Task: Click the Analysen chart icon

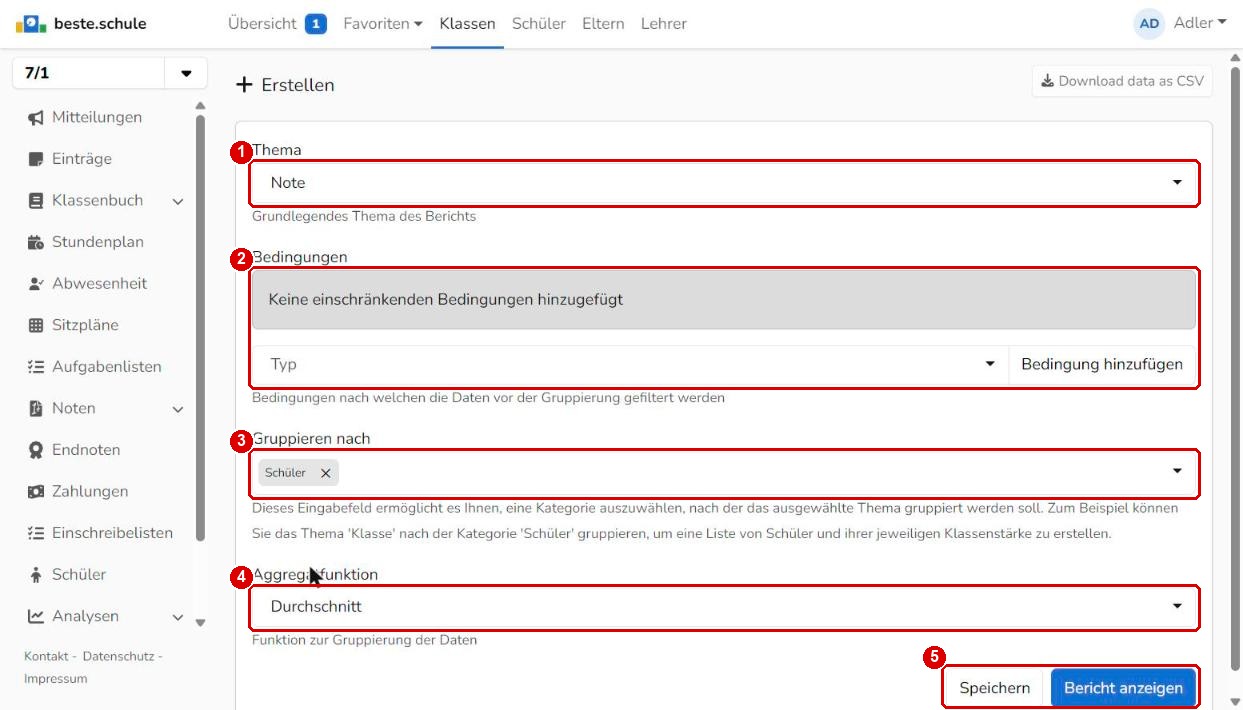Action: pyautogui.click(x=35, y=616)
